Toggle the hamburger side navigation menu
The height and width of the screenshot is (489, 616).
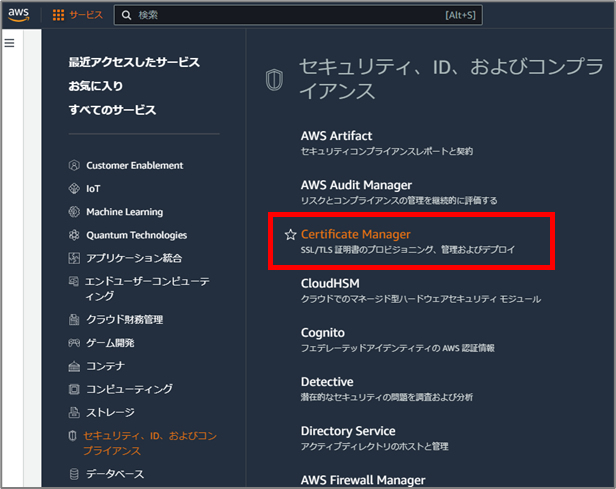tap(9, 44)
